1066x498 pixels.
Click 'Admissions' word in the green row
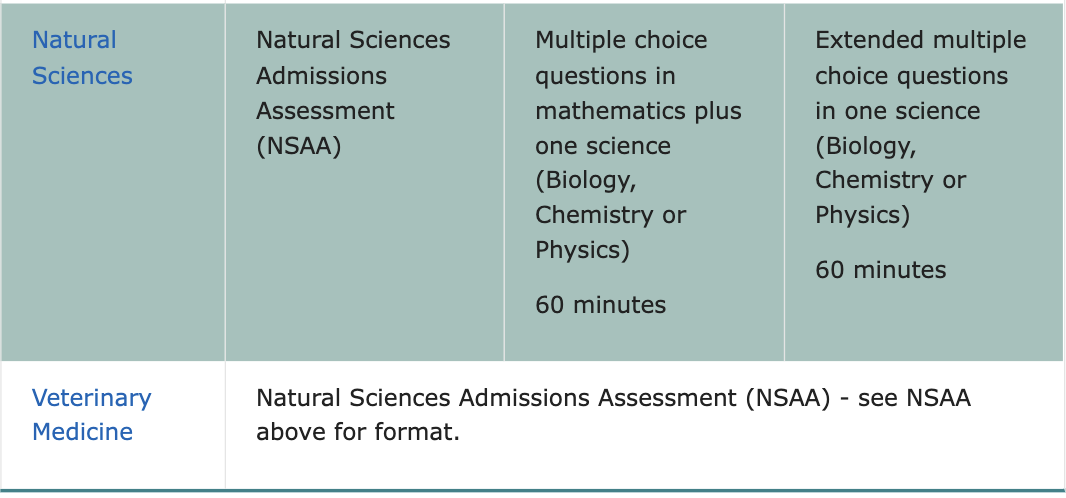[322, 75]
